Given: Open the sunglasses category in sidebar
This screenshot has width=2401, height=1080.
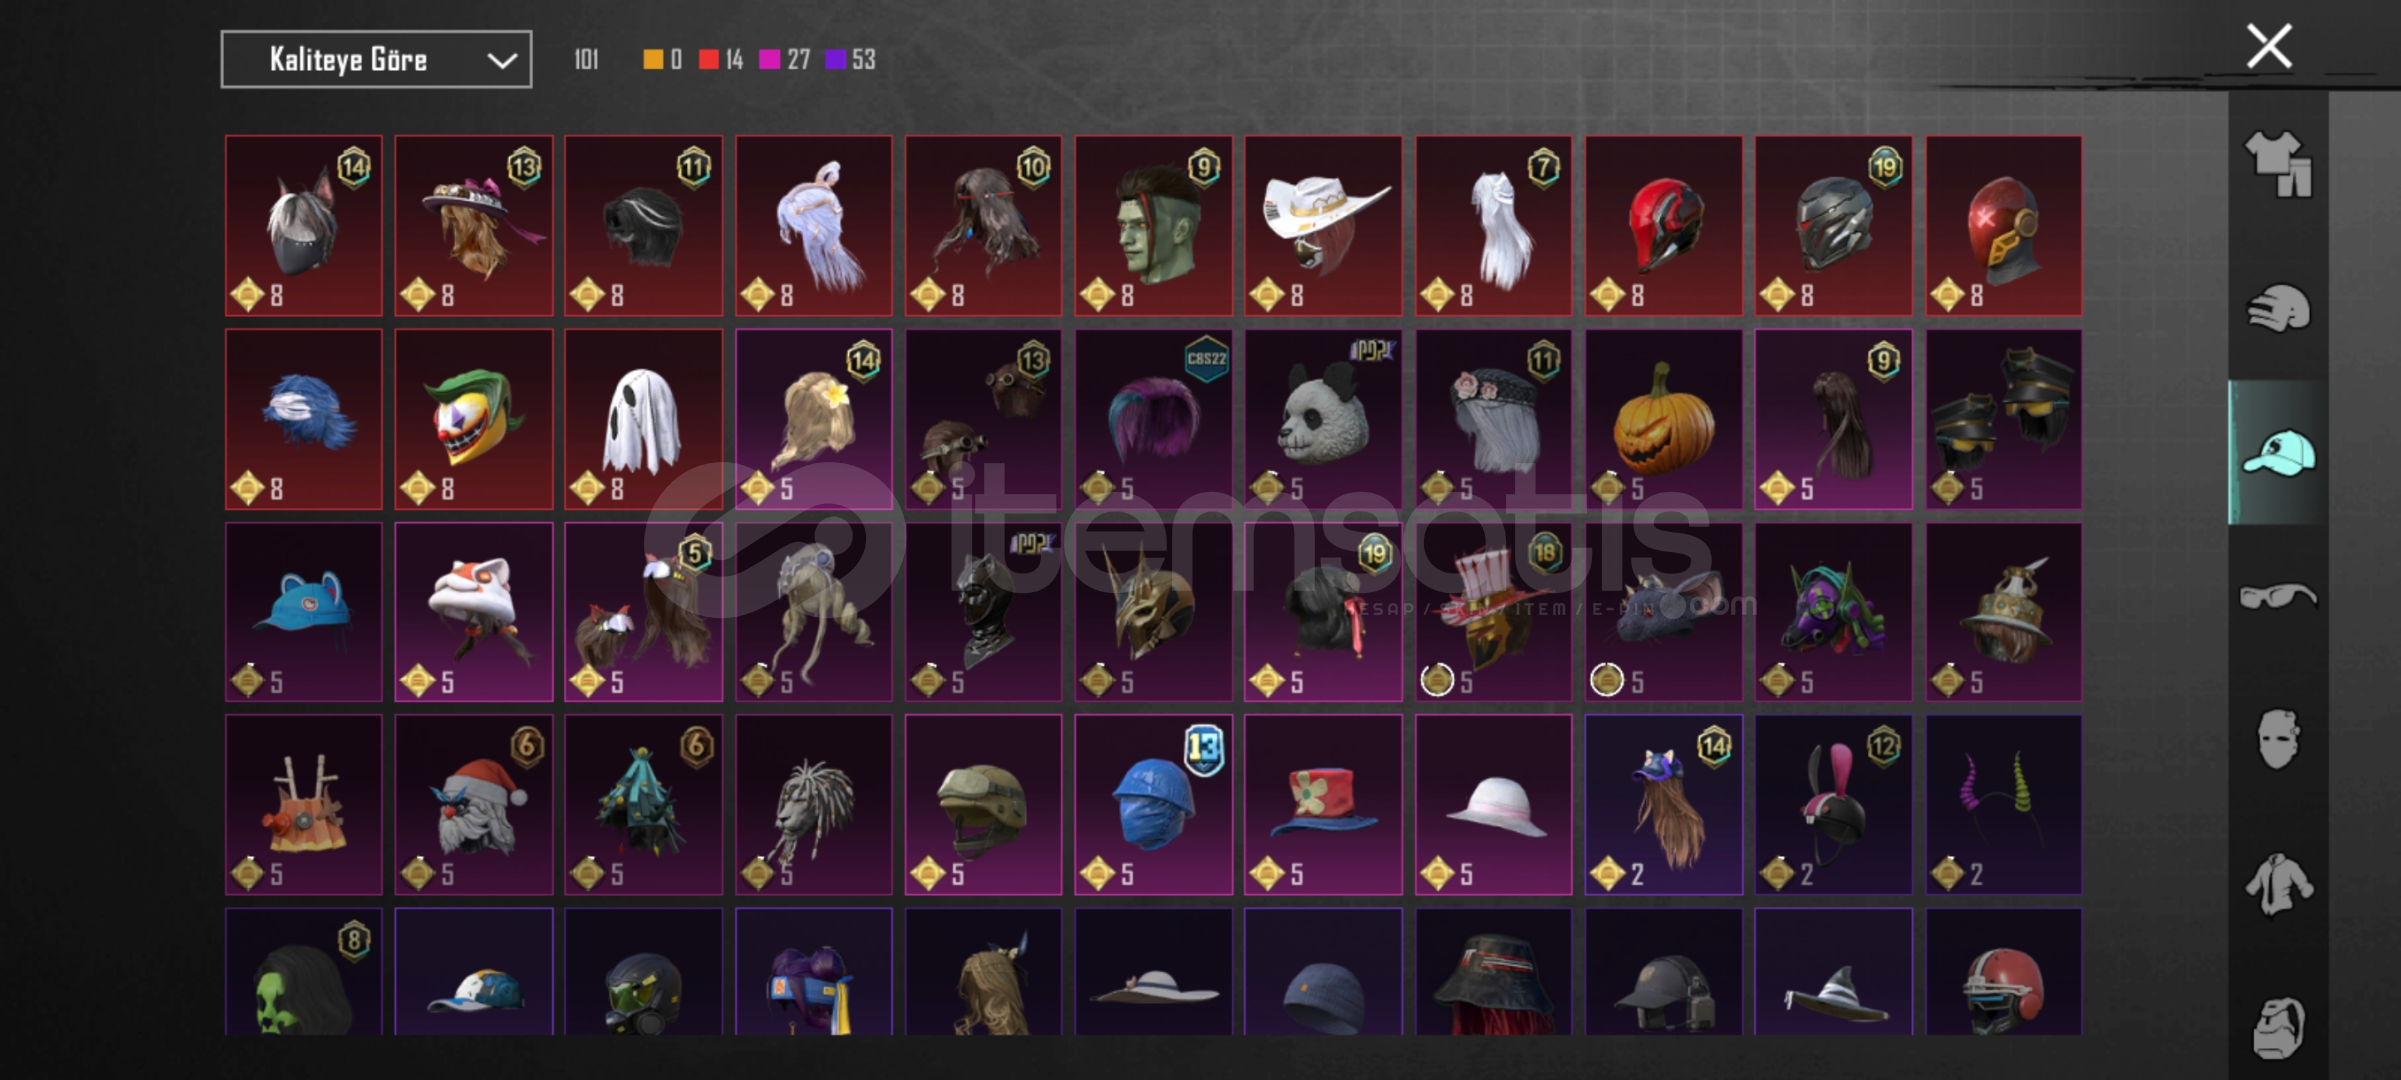Looking at the screenshot, I should coord(2278,596).
